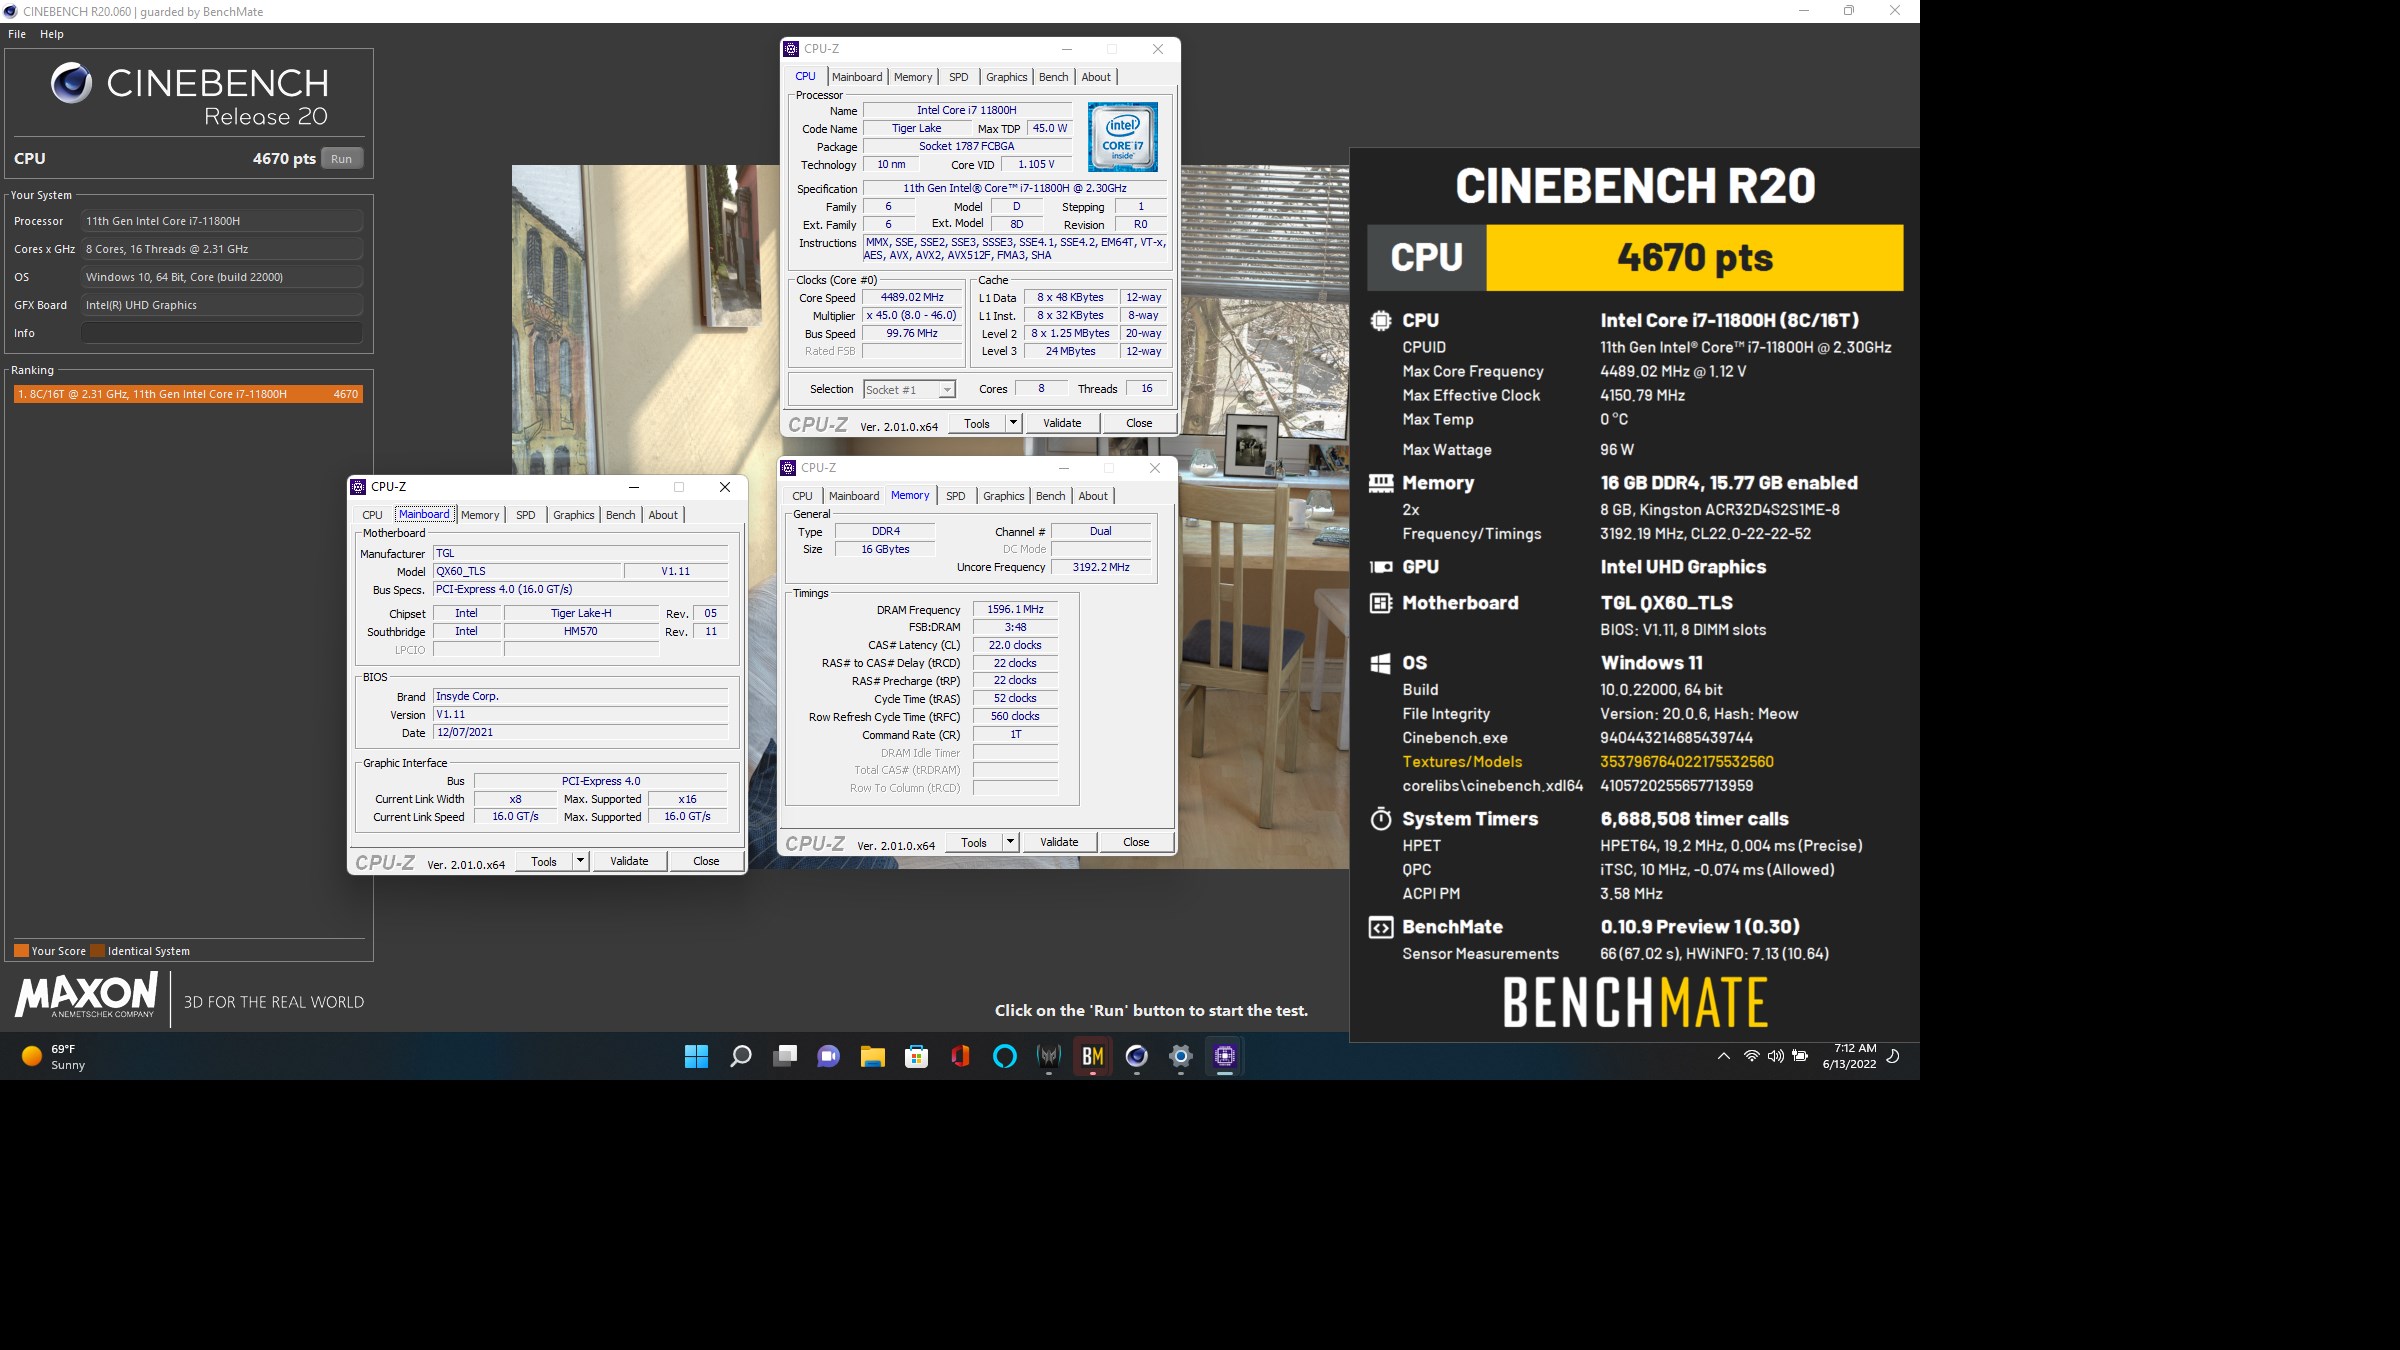Viewport: 2400px width, 1350px height.
Task: Launch Teams Chat from taskbar
Action: [828, 1056]
